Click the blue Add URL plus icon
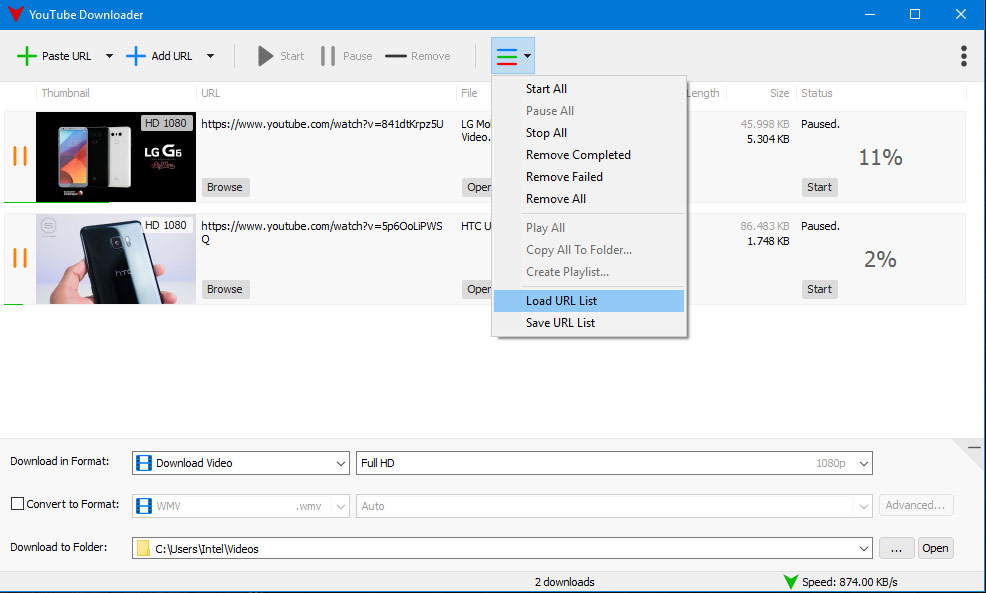 (x=136, y=56)
